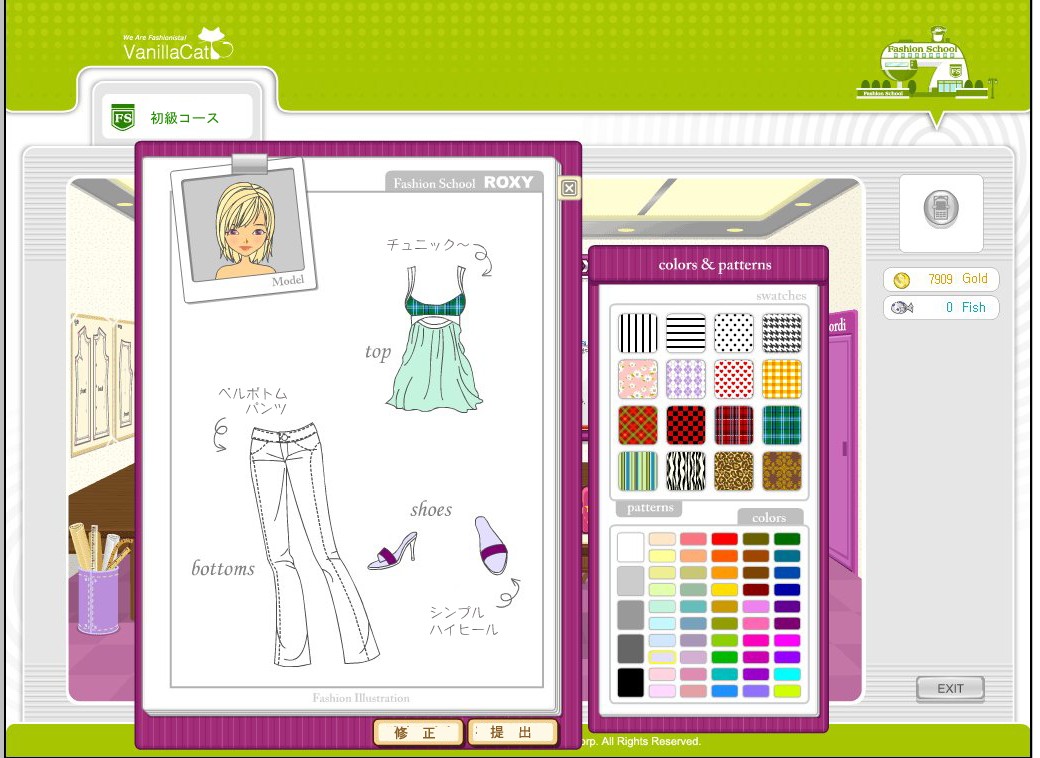Choose the dark red plaid pattern

(x=734, y=425)
